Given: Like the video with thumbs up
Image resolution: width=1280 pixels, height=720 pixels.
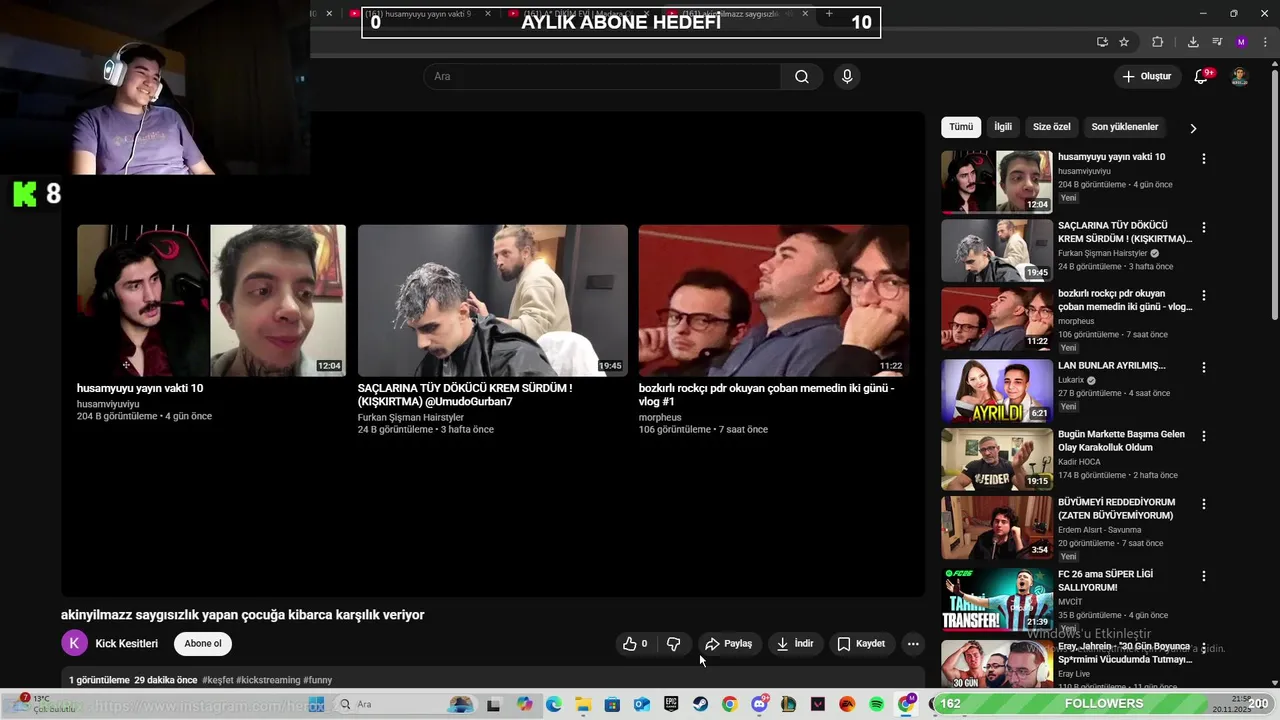Looking at the screenshot, I should coord(635,644).
